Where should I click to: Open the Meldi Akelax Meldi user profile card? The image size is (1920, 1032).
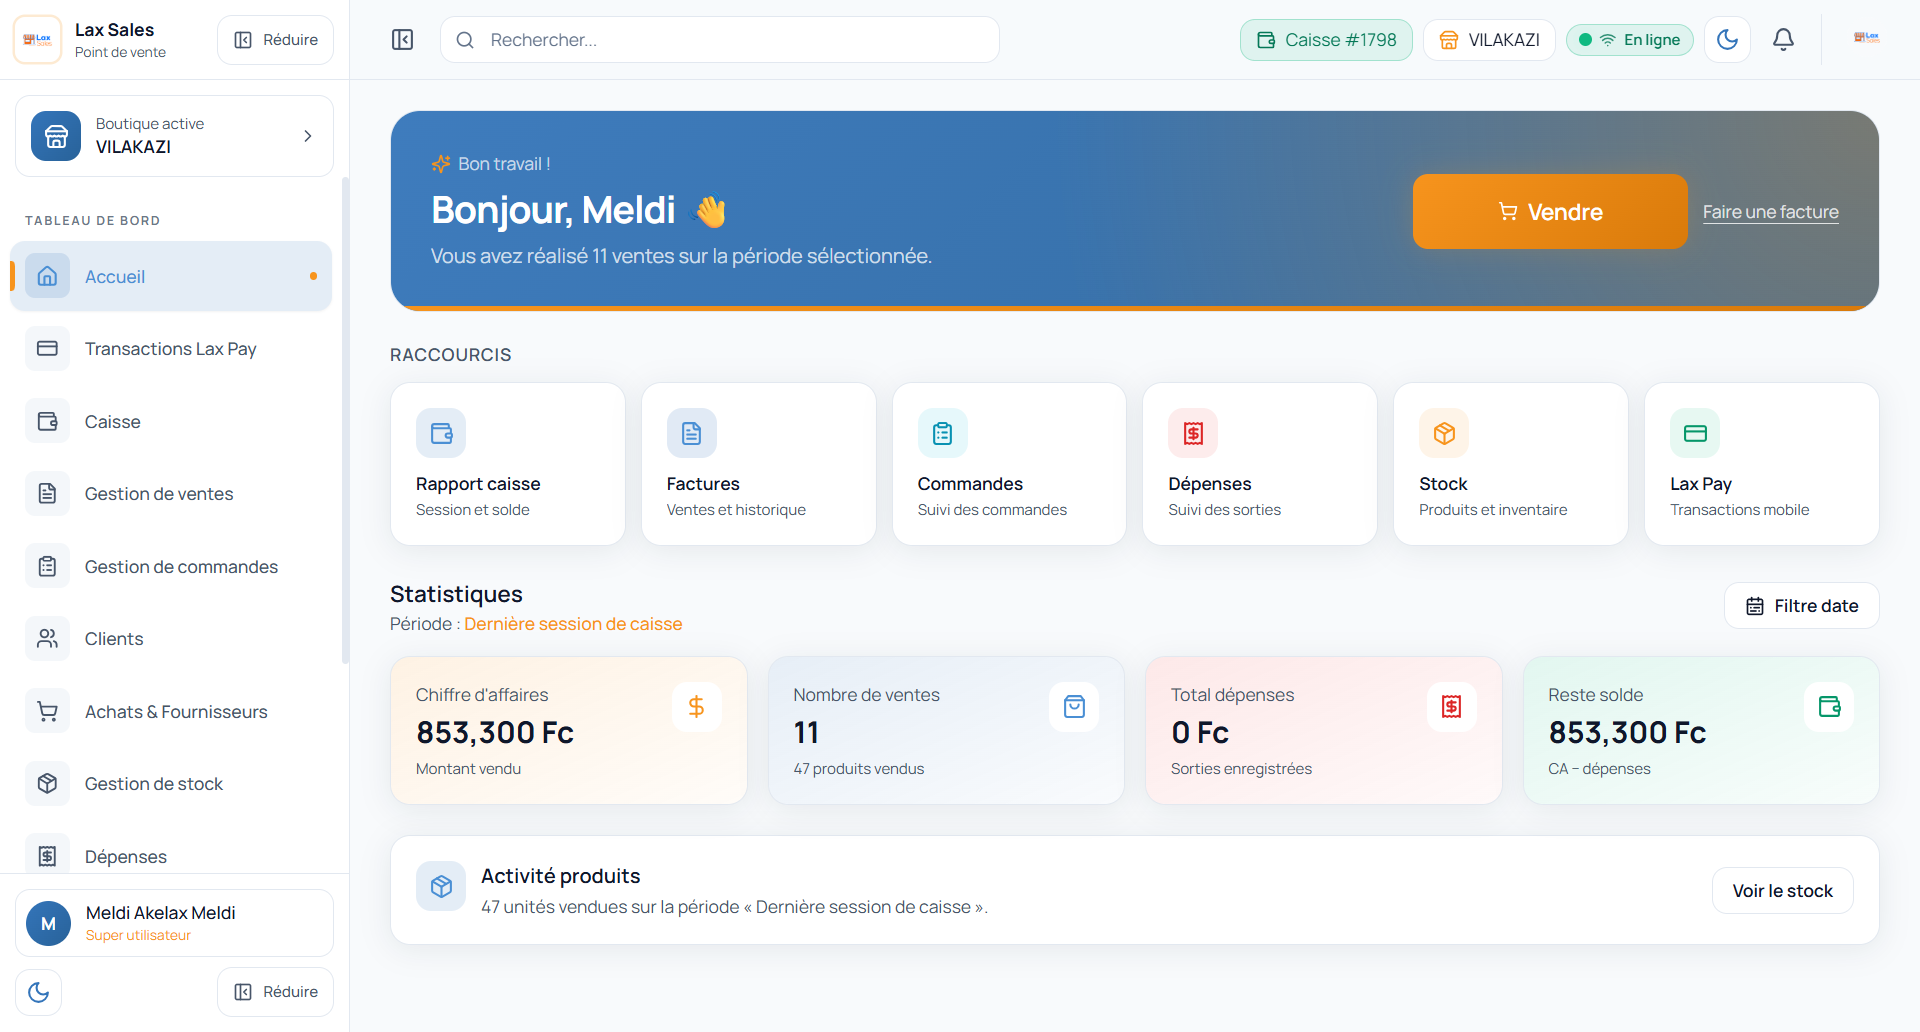click(174, 923)
